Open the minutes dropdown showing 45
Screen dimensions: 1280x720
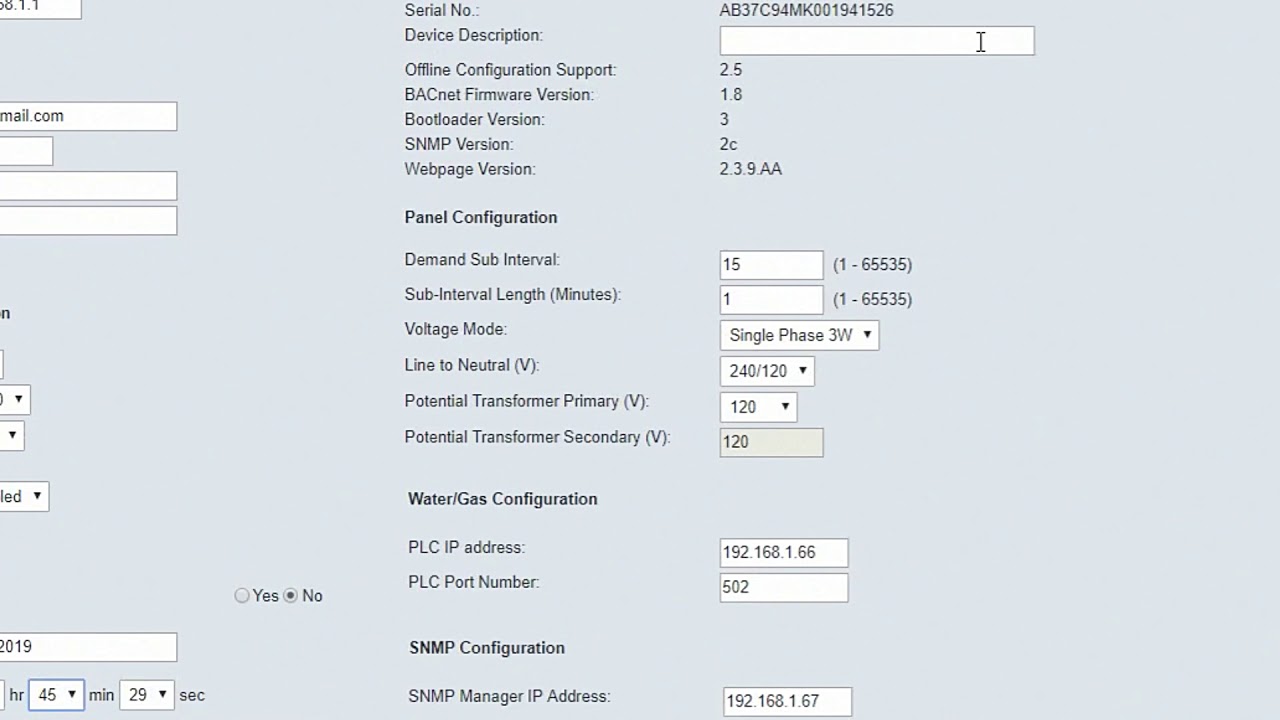56,695
